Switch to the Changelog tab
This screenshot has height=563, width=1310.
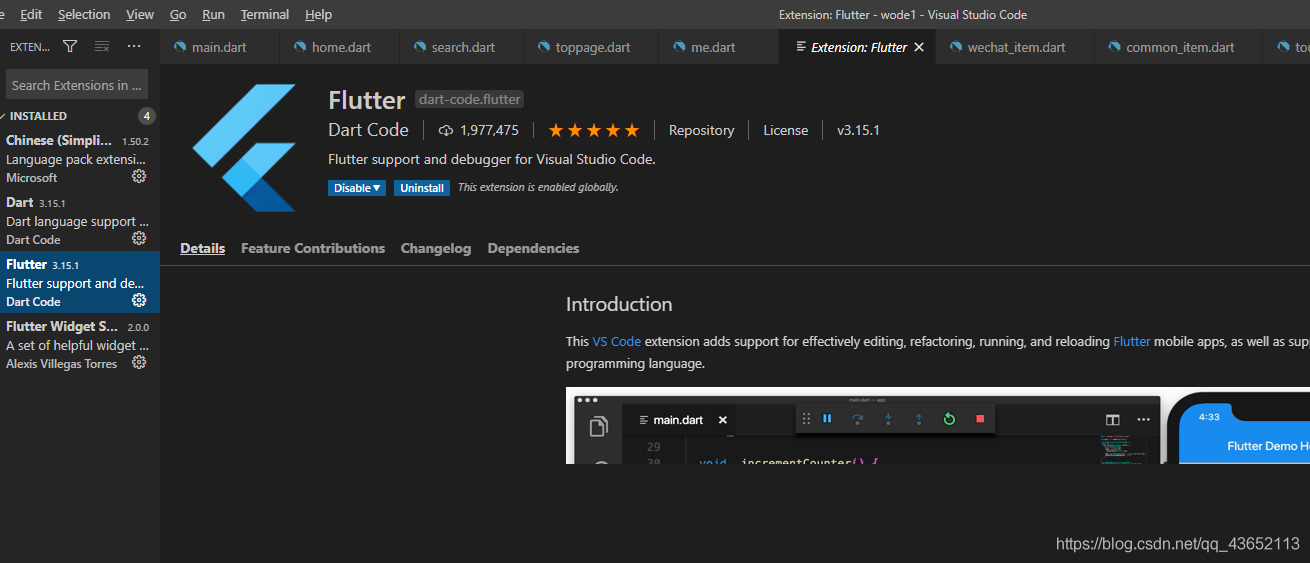click(436, 248)
